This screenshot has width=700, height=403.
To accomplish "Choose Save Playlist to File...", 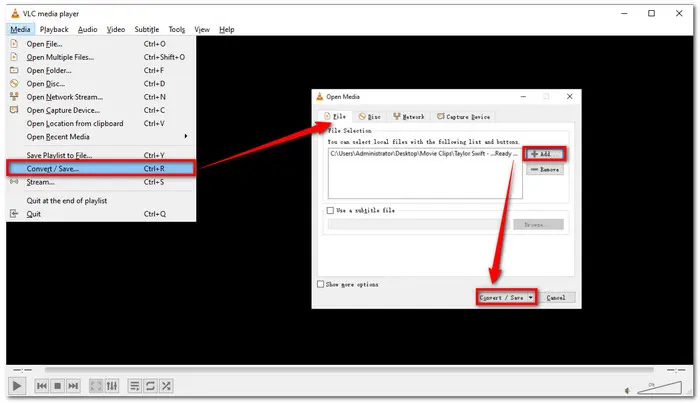I will (x=101, y=155).
